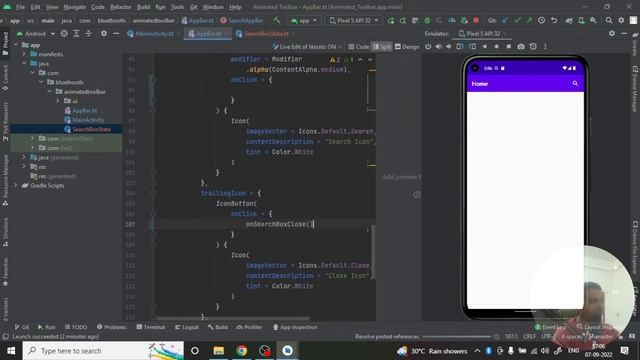Switch editor to Design view
Screen dimensions: 640x360
407,47
